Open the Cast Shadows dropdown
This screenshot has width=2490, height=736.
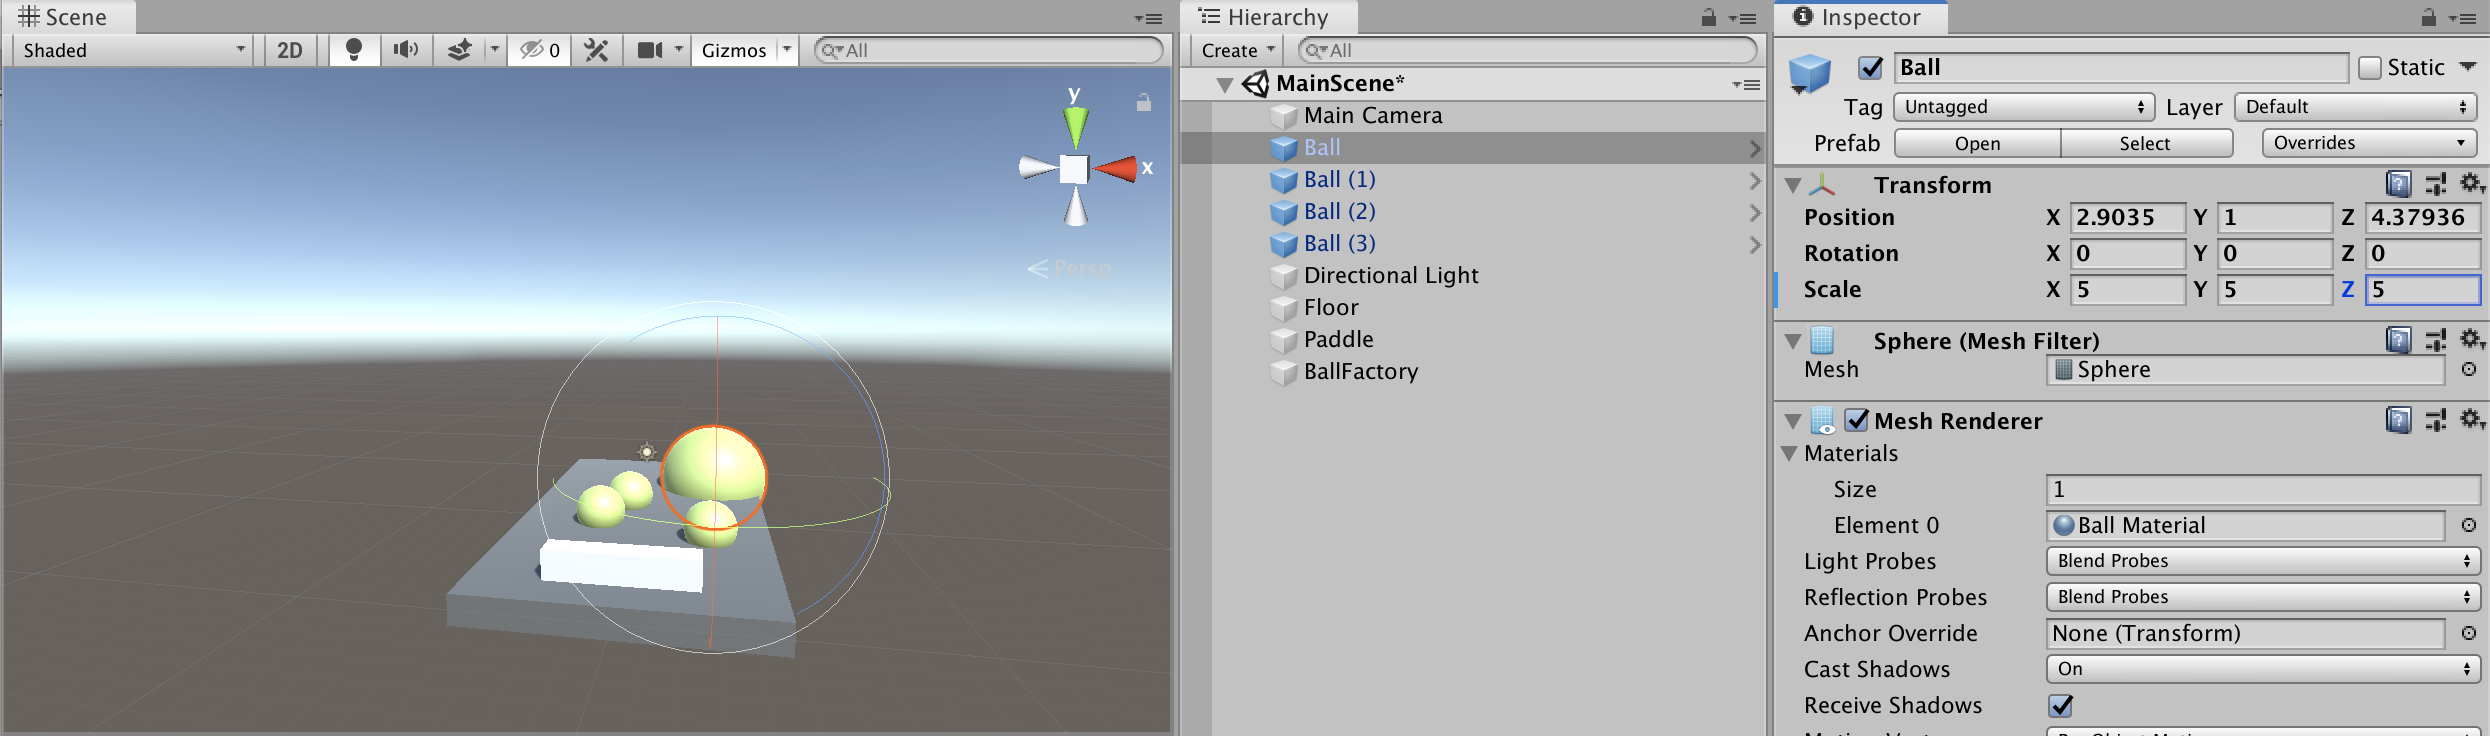(x=2263, y=670)
